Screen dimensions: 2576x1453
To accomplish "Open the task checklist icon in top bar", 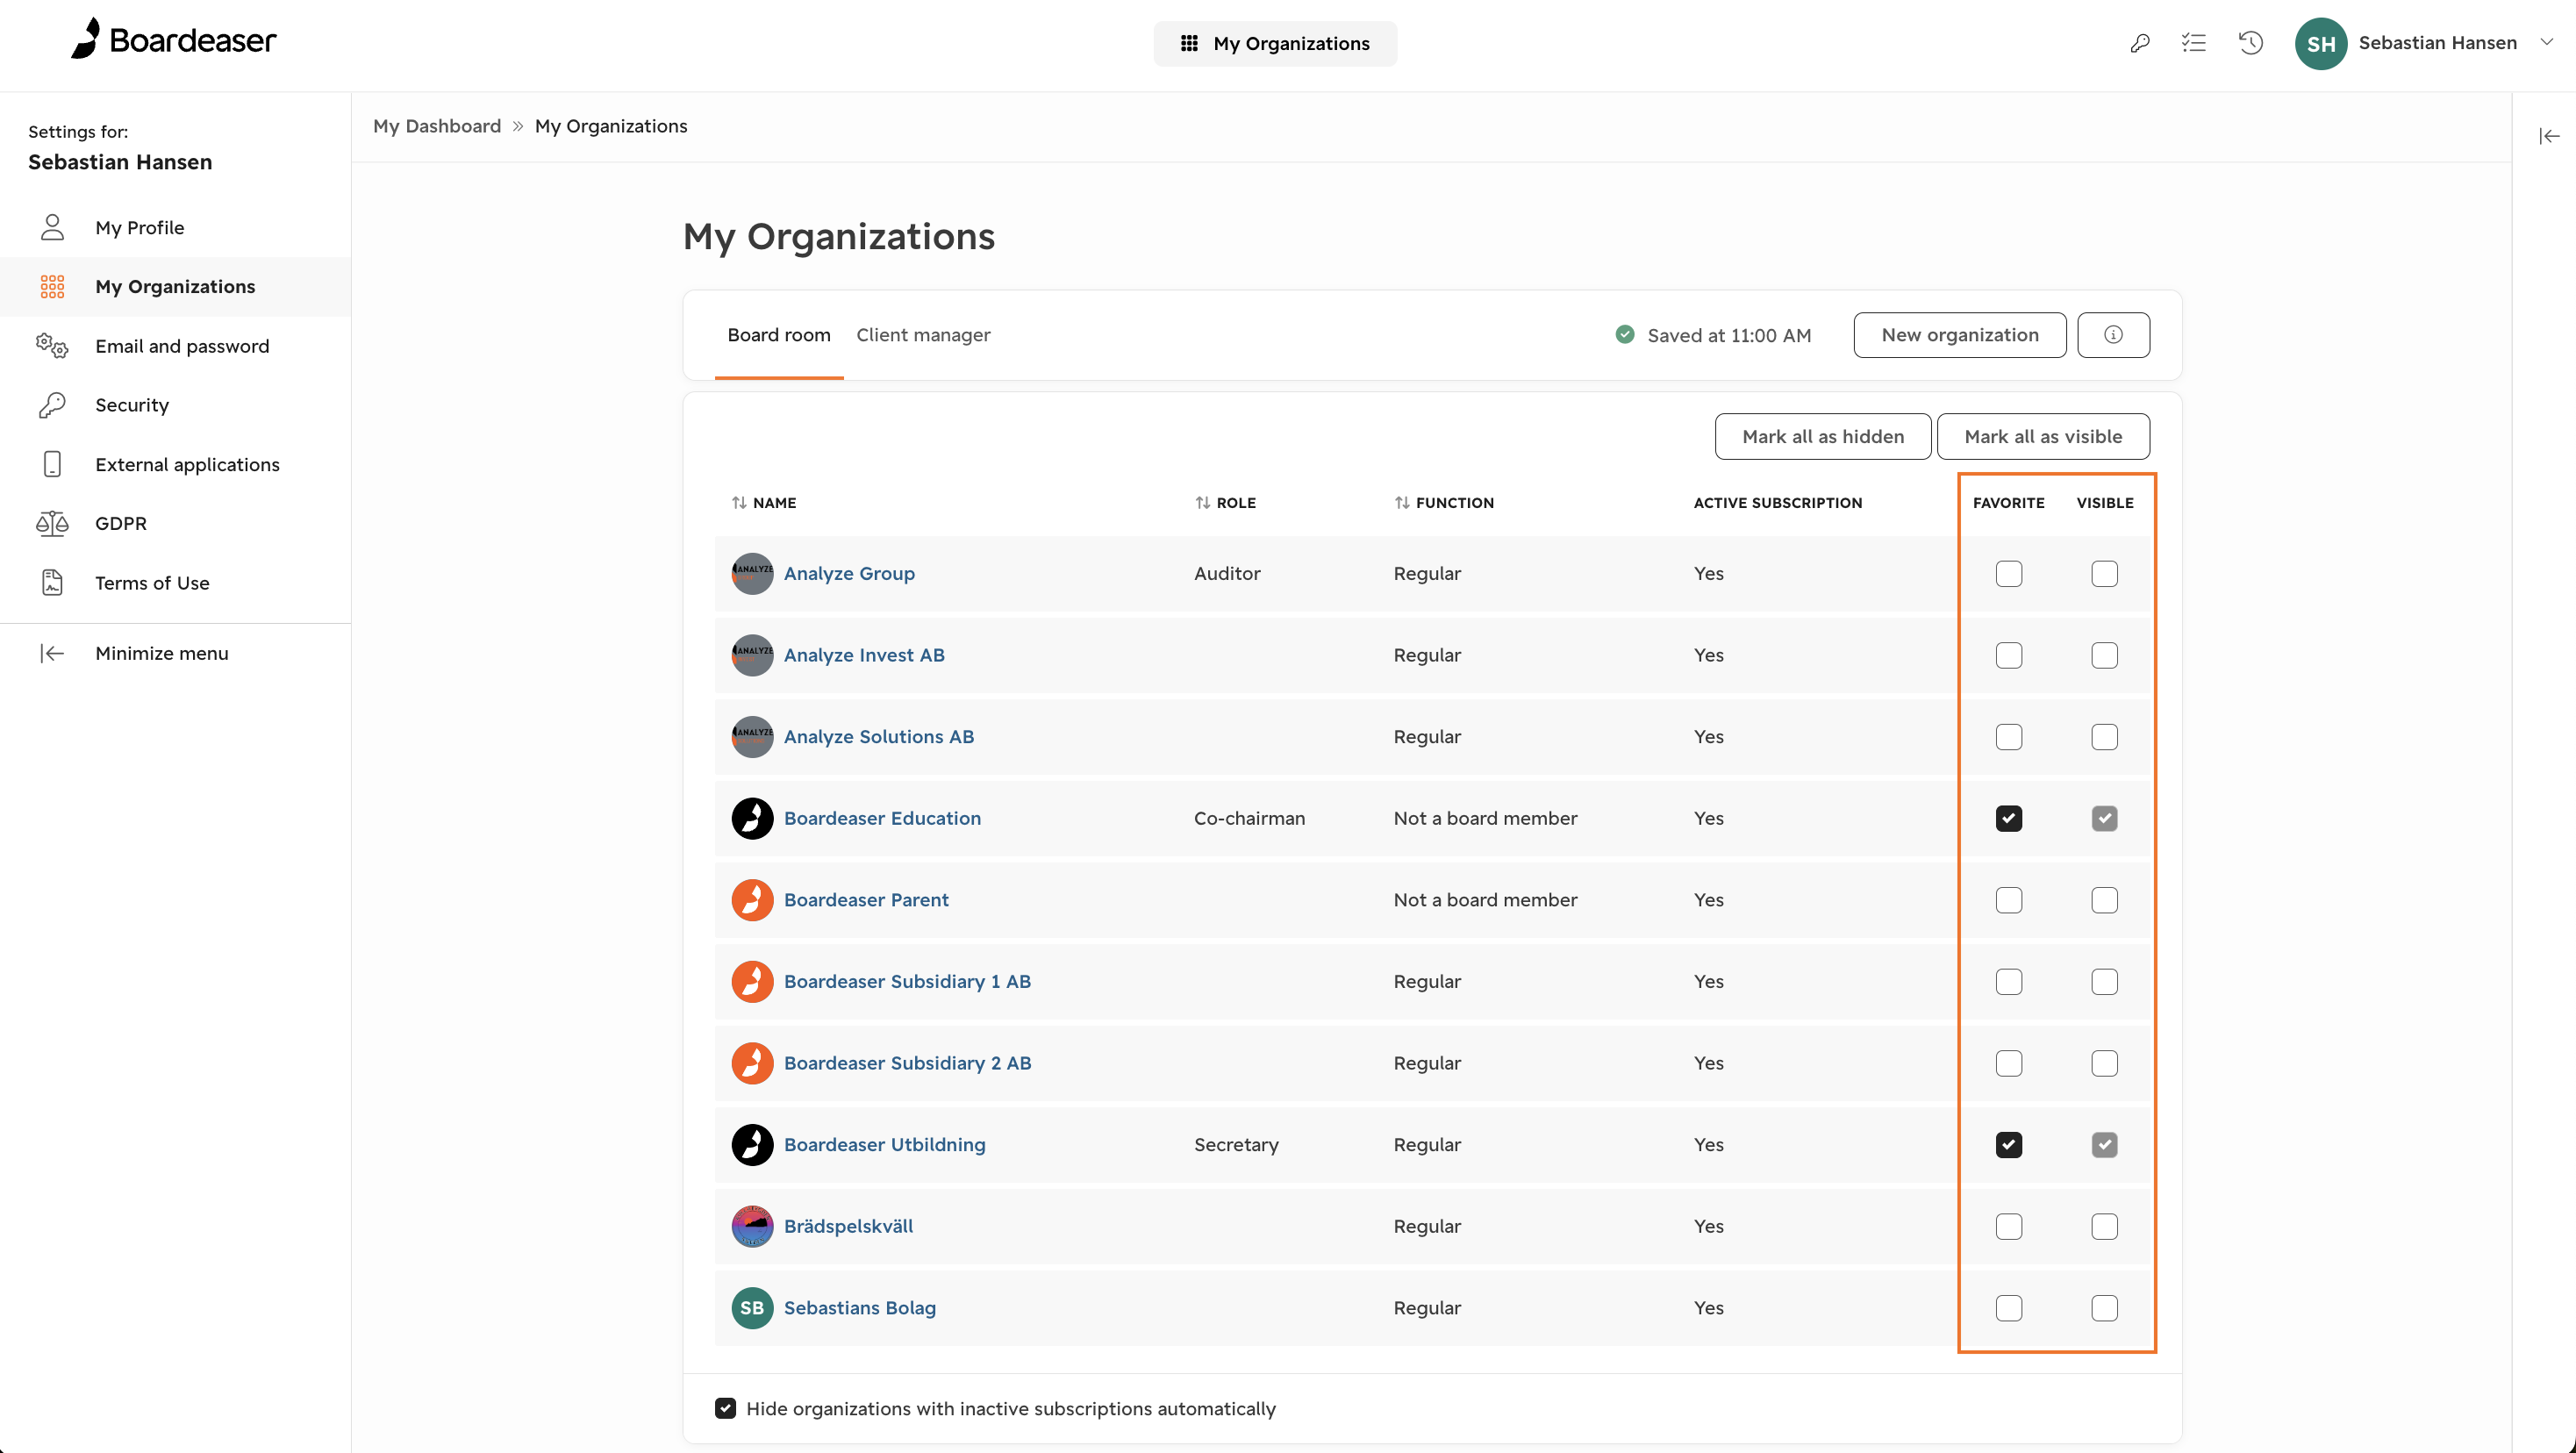I will coord(2194,43).
